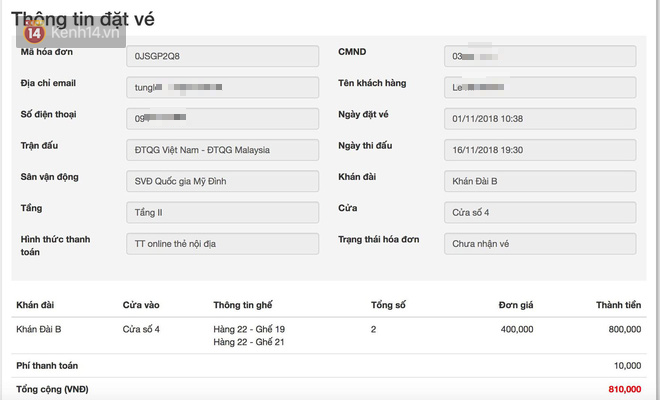Click the Thông tin ghế column header
The width and height of the screenshot is (660, 400).
click(x=243, y=304)
